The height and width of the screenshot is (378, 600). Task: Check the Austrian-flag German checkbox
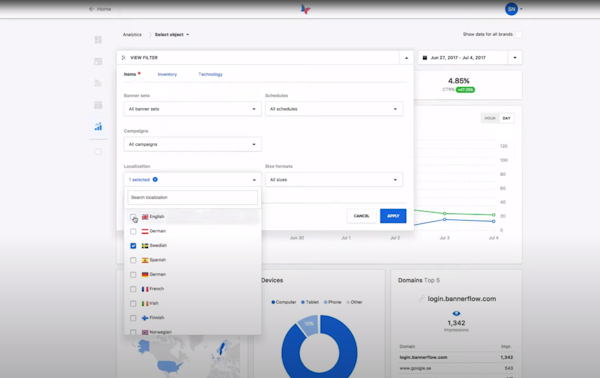[133, 231]
